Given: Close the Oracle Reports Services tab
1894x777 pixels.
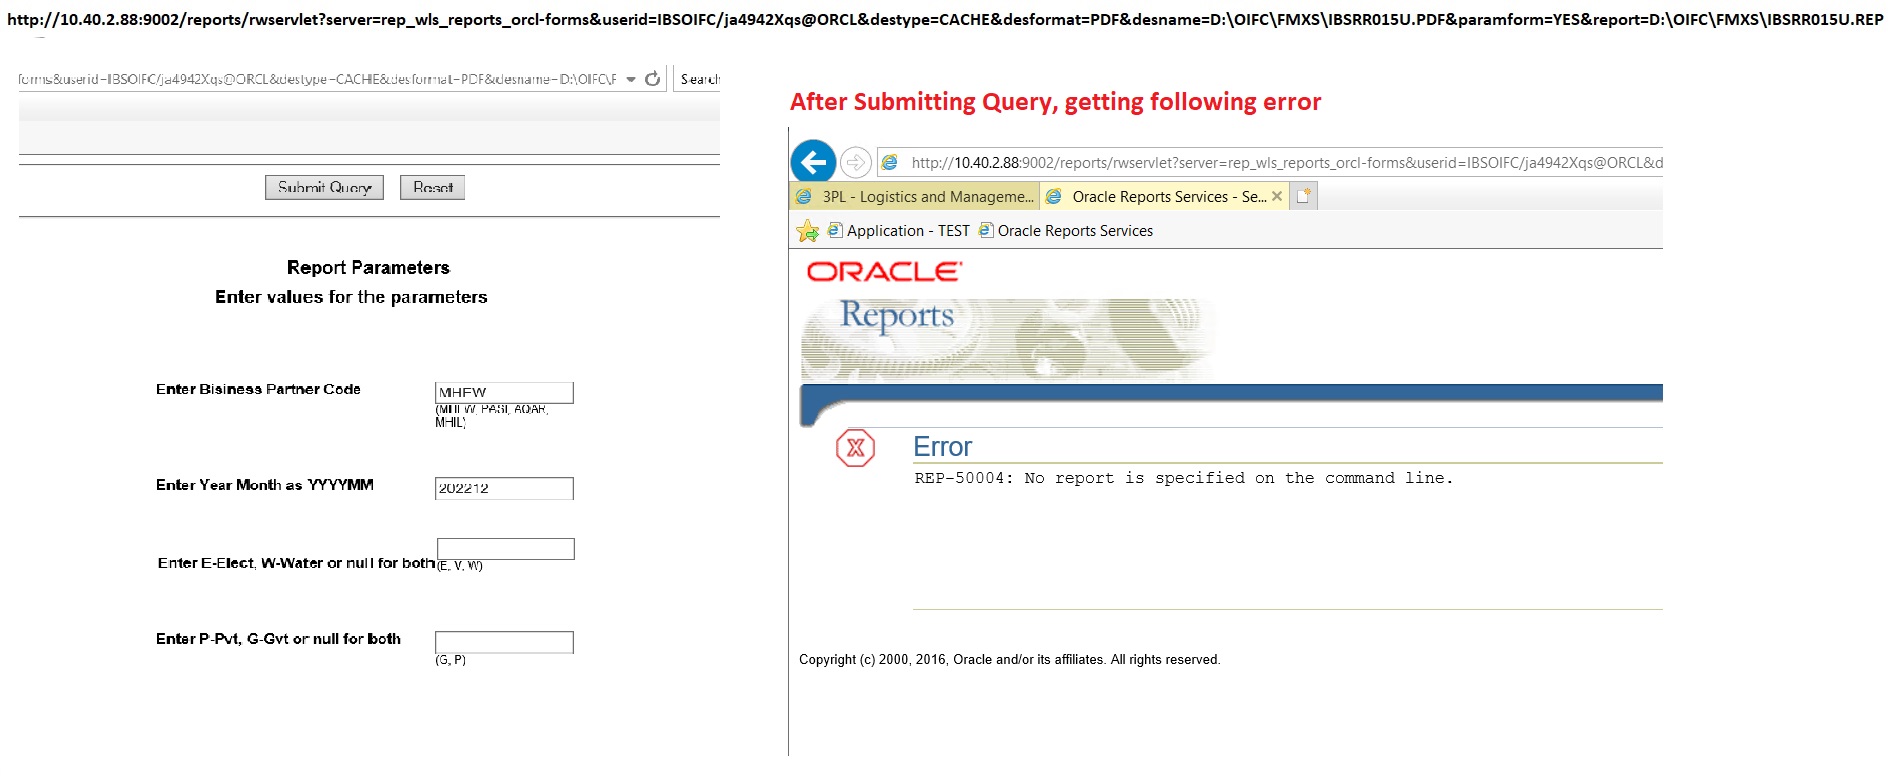Looking at the screenshot, I should click(x=1277, y=197).
